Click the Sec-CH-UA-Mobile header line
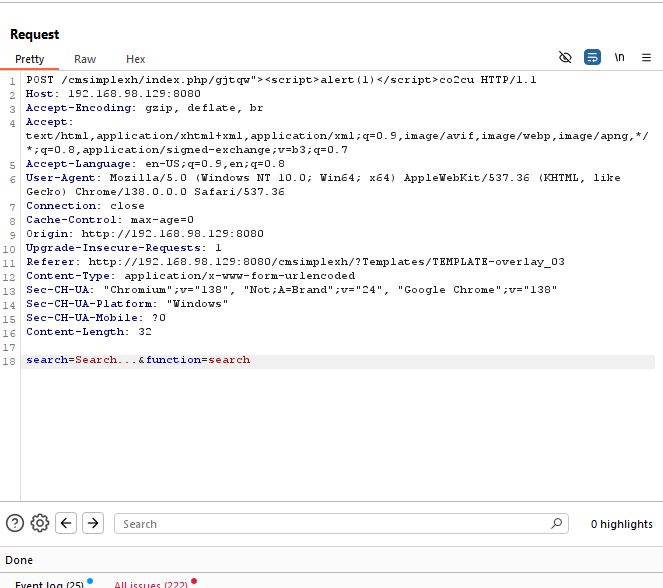 [x=96, y=317]
